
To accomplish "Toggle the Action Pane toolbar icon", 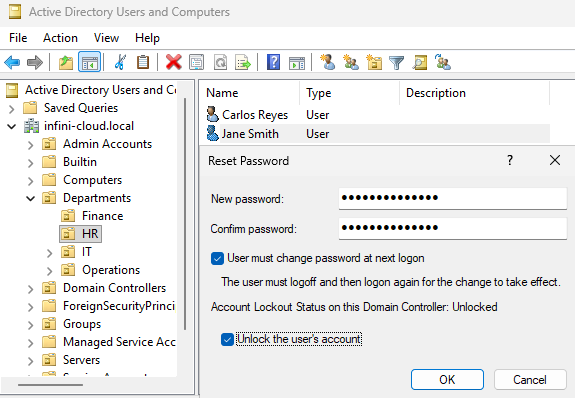I will 297,62.
